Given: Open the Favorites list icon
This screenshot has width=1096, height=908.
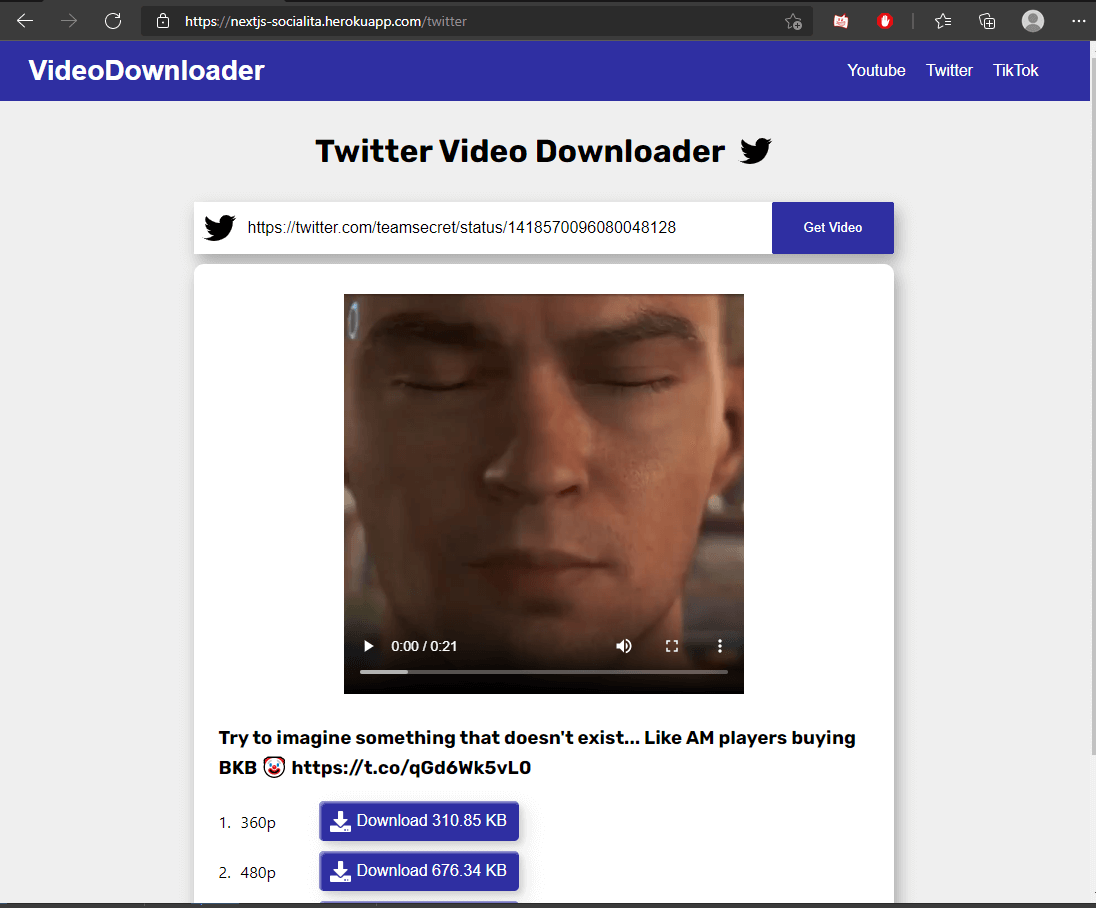Looking at the screenshot, I should 943,21.
